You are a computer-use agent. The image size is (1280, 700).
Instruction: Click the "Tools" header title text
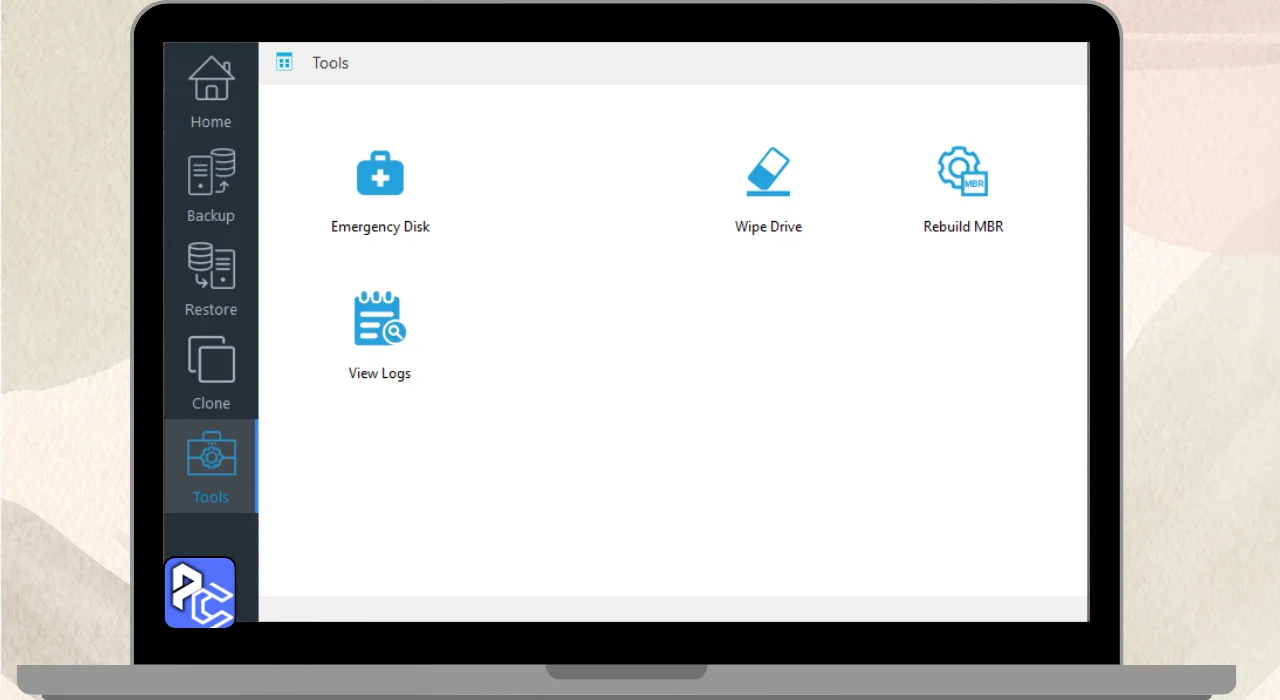click(330, 63)
